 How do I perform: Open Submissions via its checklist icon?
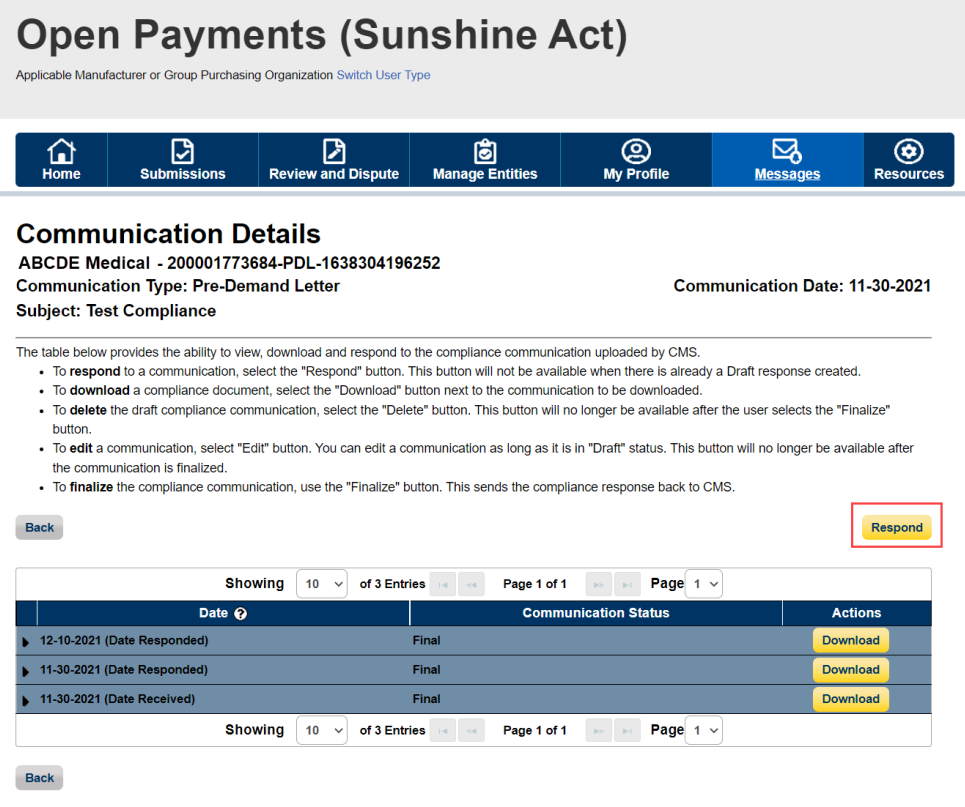(x=182, y=151)
